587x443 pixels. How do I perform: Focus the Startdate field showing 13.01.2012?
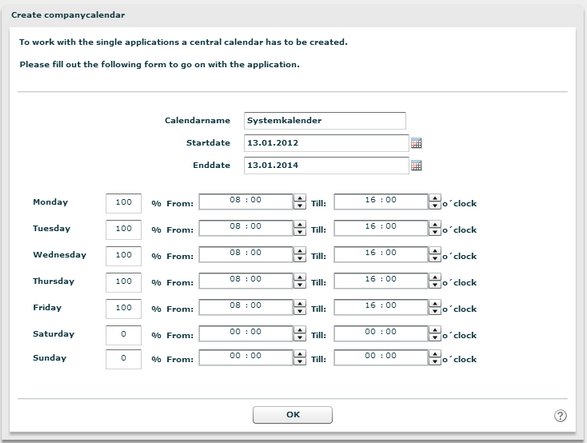[326, 143]
